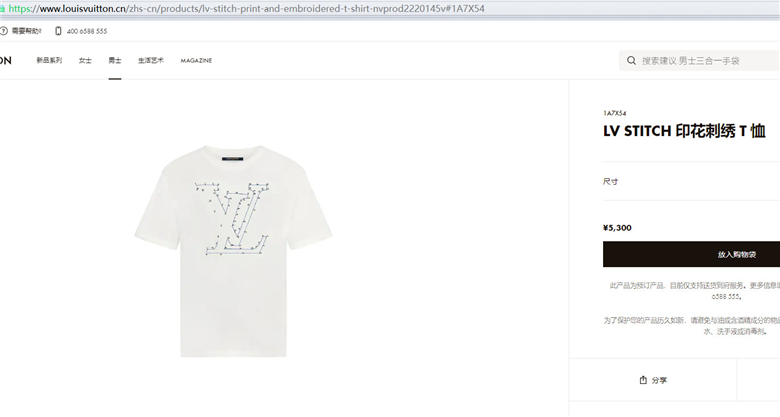Click the secure lock icon in address bar
This screenshot has width=780, height=417.
tap(2, 8)
